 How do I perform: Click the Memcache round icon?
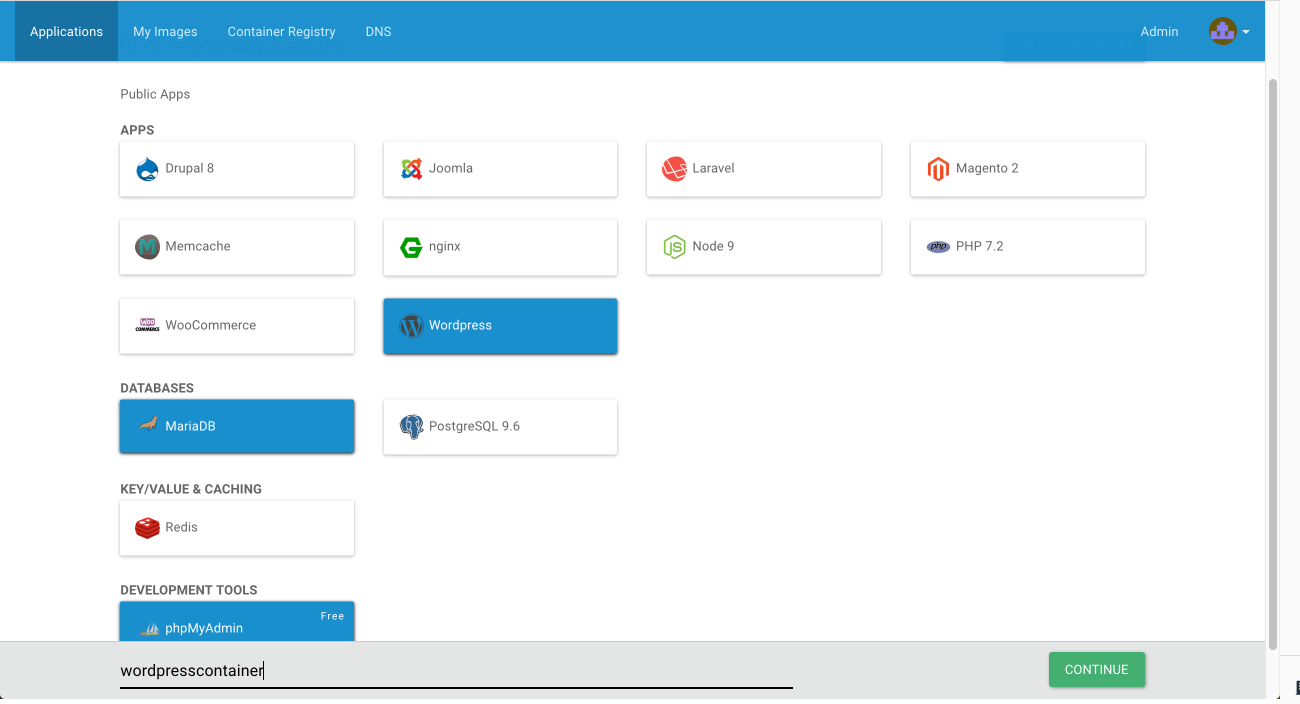[x=147, y=247]
